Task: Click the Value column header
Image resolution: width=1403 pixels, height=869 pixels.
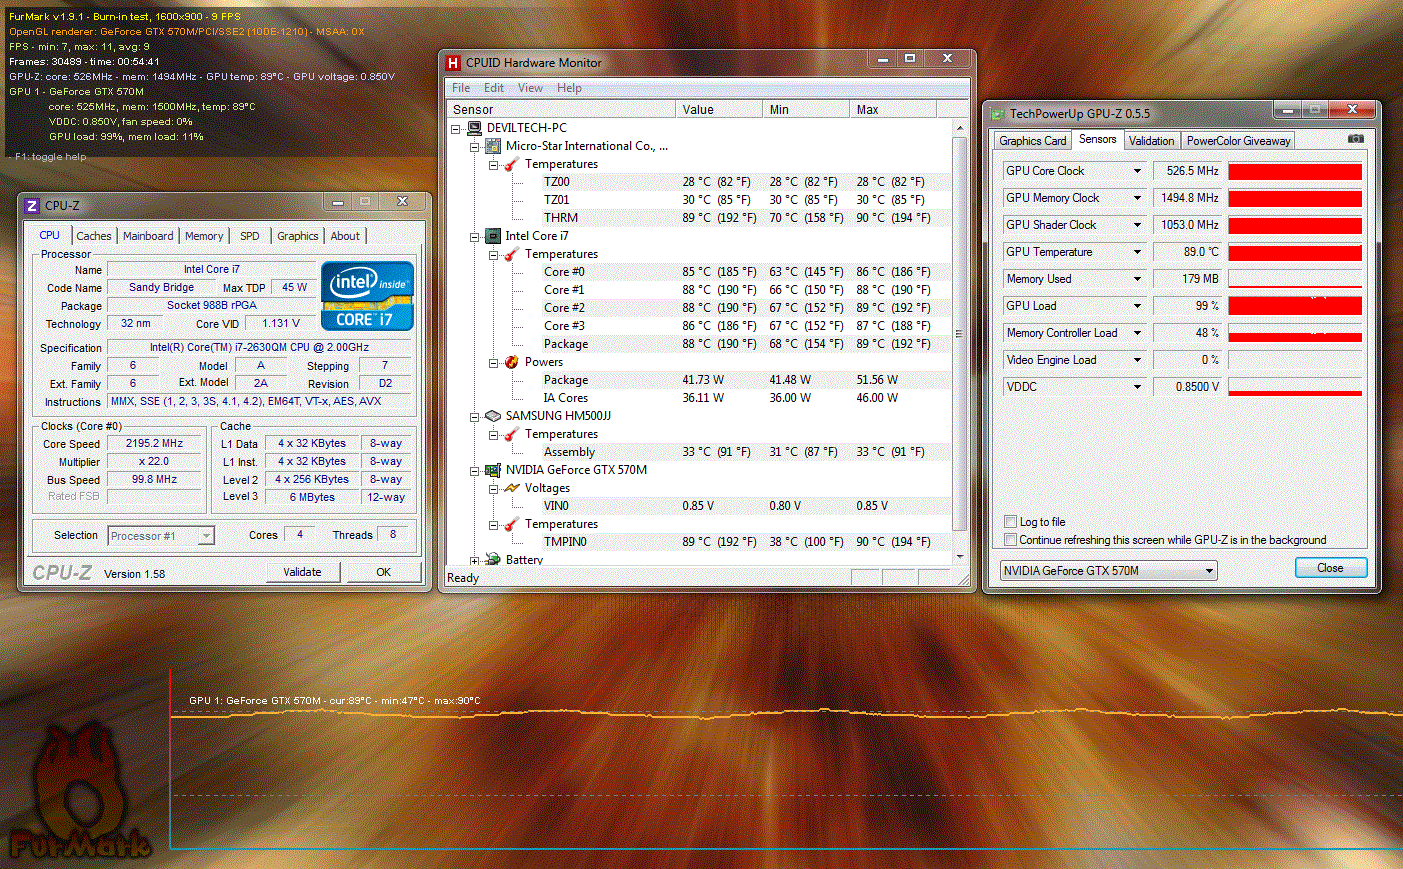Action: (720, 110)
